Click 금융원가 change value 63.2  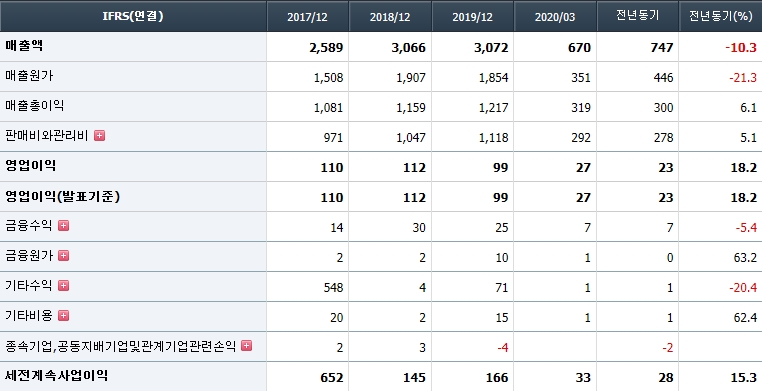(746, 258)
